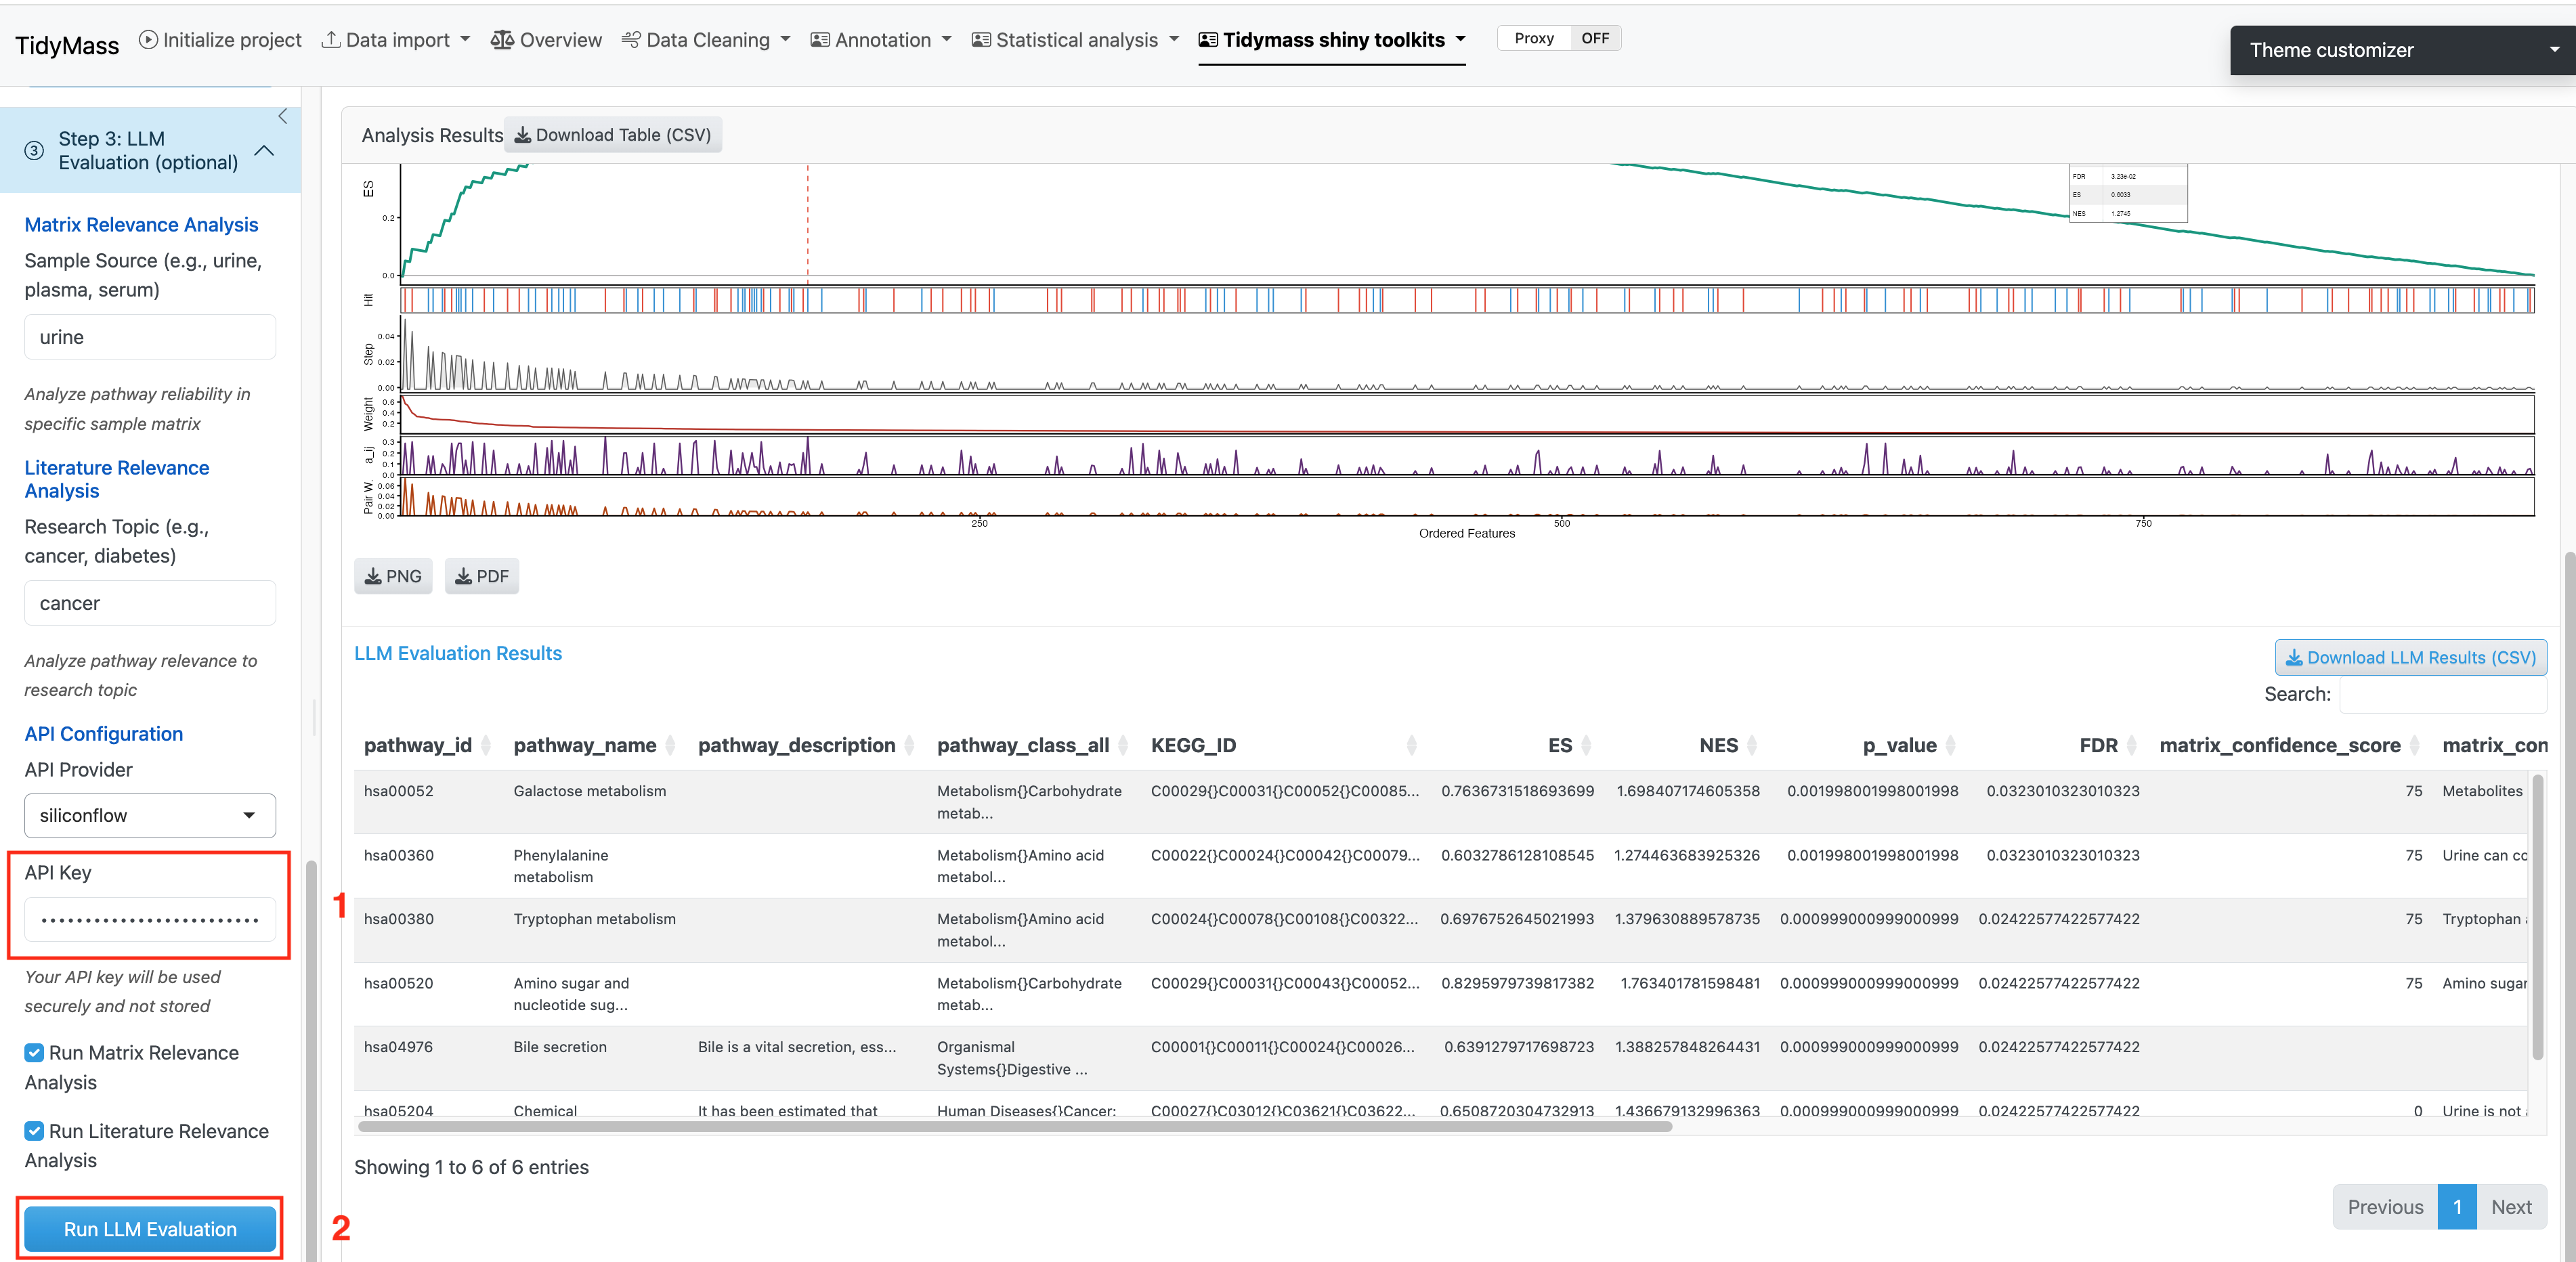Viewport: 2576px width, 1262px height.
Task: Click the Initialize project play icon
Action: pyautogui.click(x=148, y=40)
